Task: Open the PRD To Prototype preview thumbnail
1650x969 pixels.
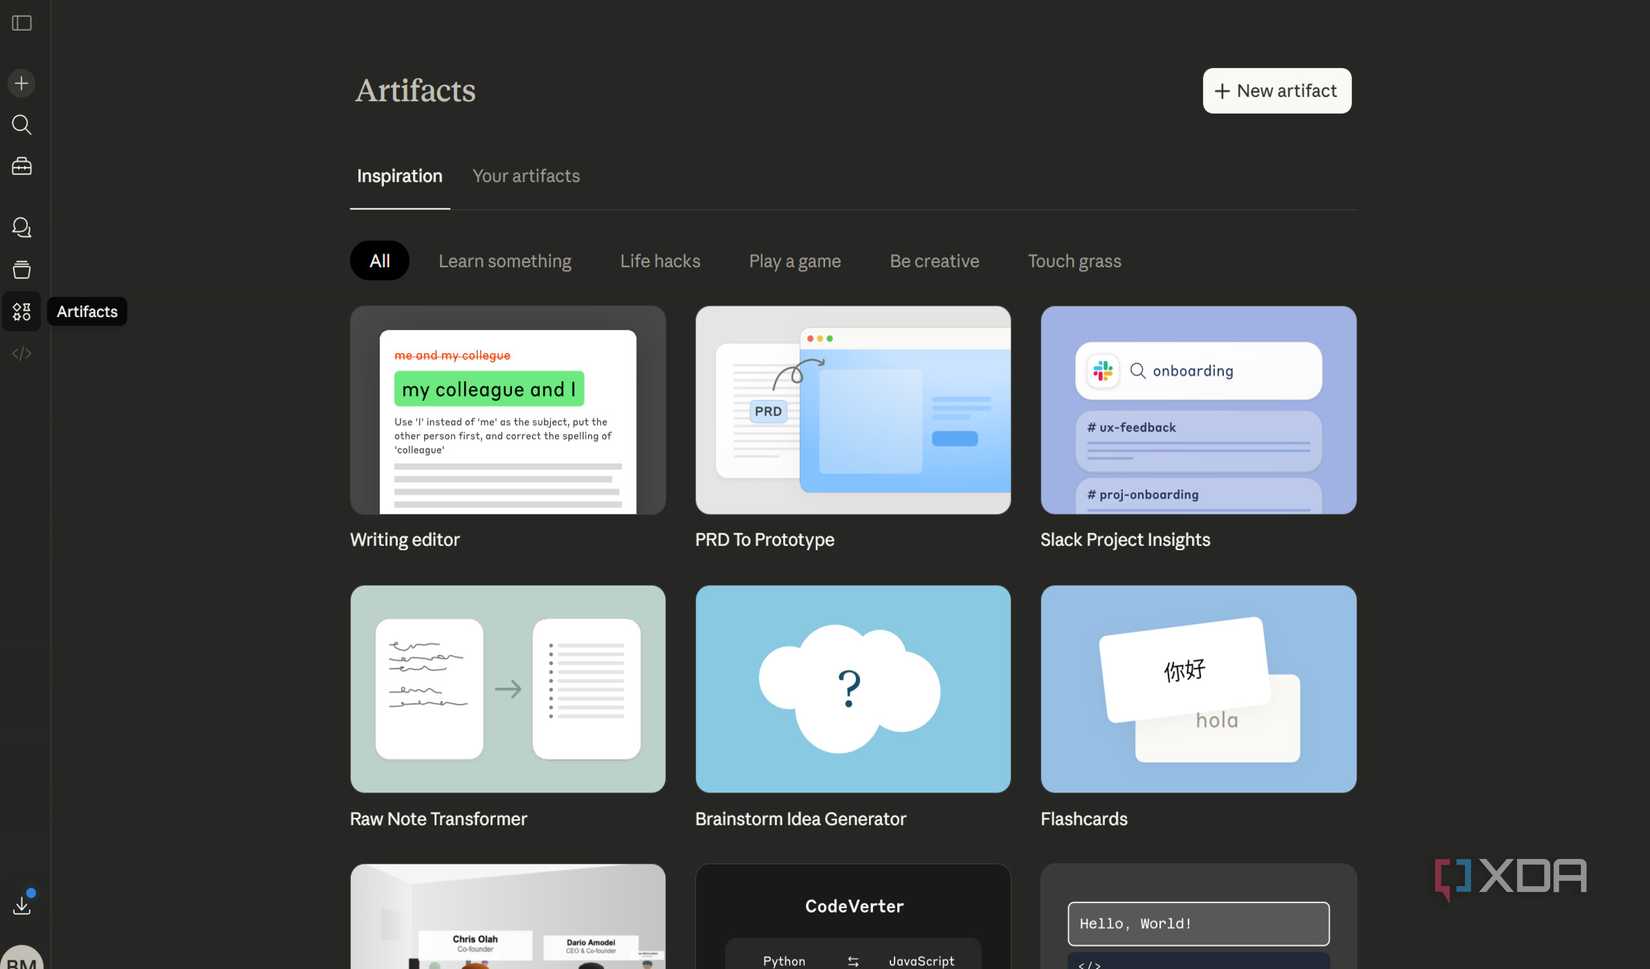Action: click(853, 410)
